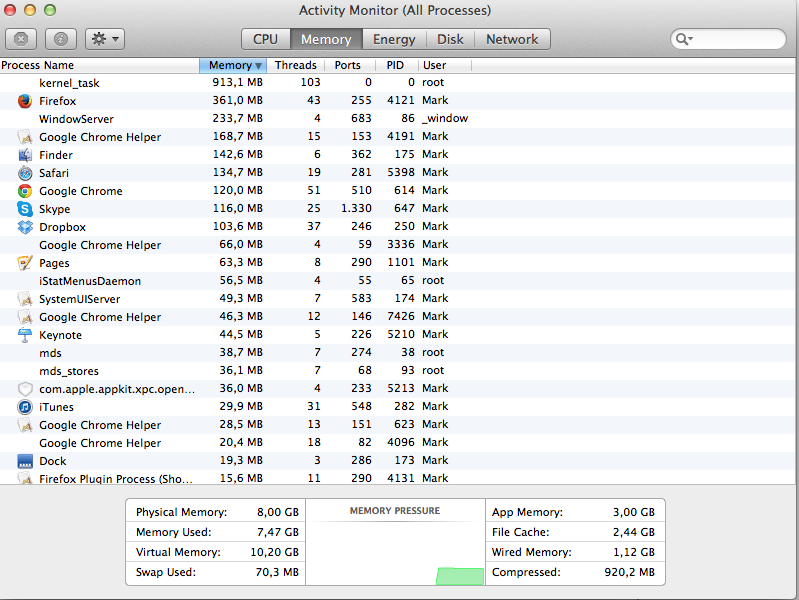The width and height of the screenshot is (799, 600).
Task: Select the kernel_task process row
Action: 397,83
